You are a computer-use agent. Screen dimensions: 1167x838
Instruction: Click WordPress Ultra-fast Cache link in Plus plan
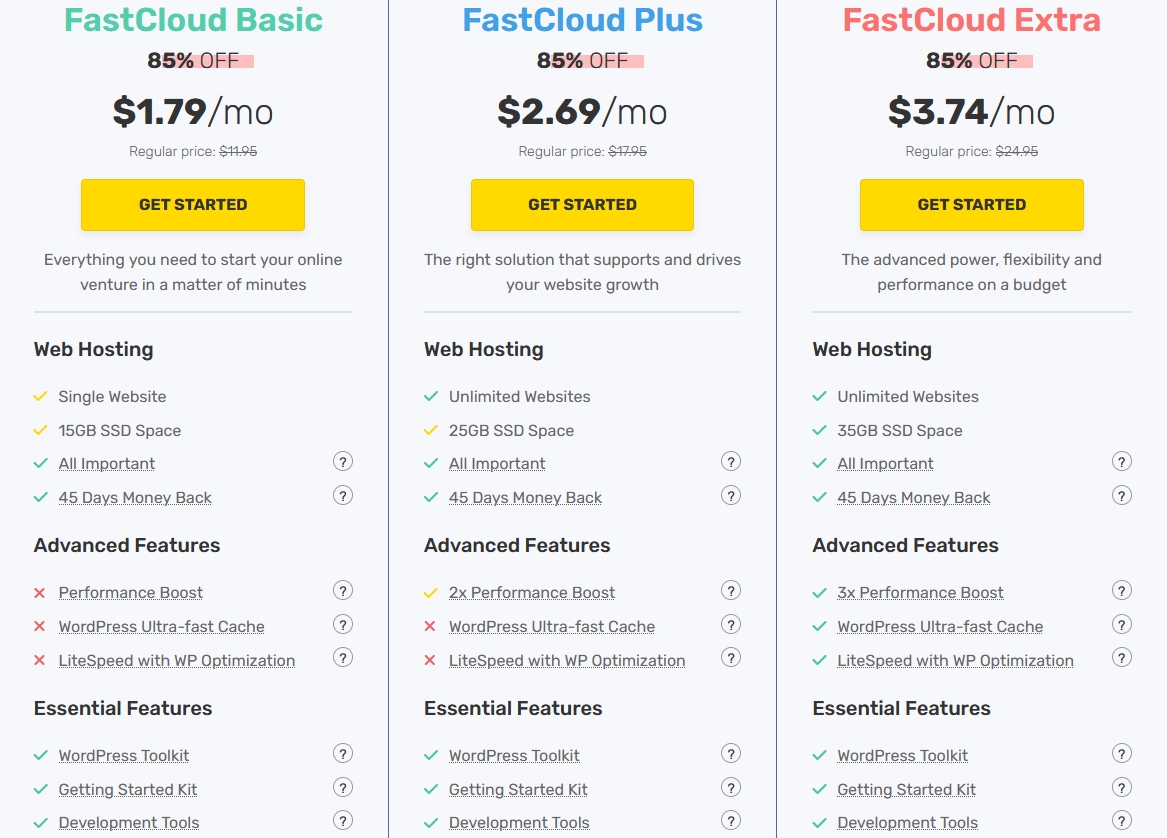tap(552, 627)
